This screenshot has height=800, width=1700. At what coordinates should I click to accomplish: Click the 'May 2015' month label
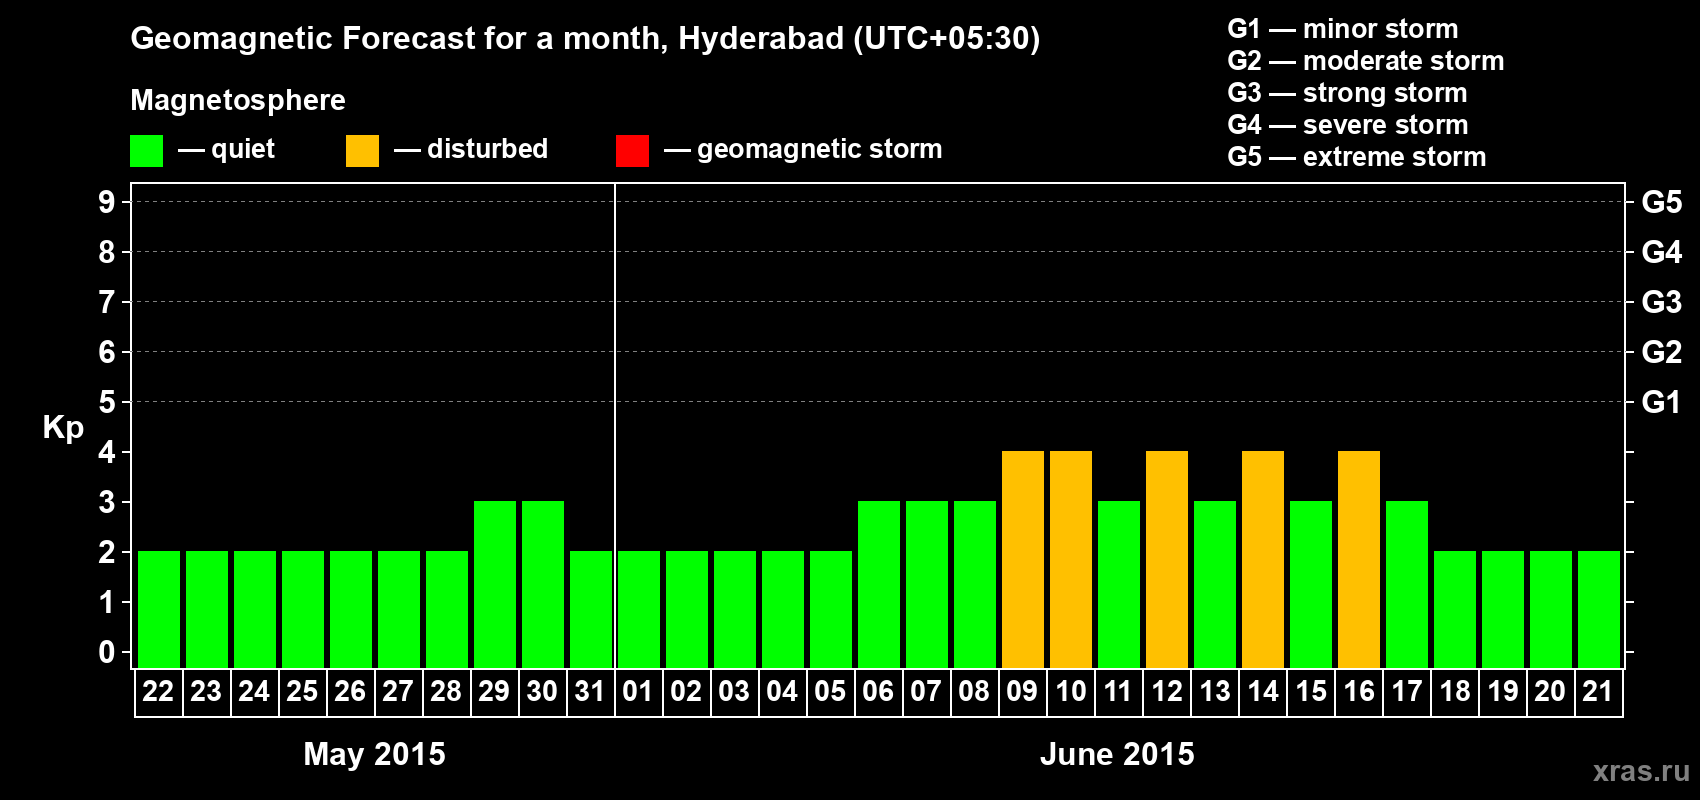click(375, 754)
